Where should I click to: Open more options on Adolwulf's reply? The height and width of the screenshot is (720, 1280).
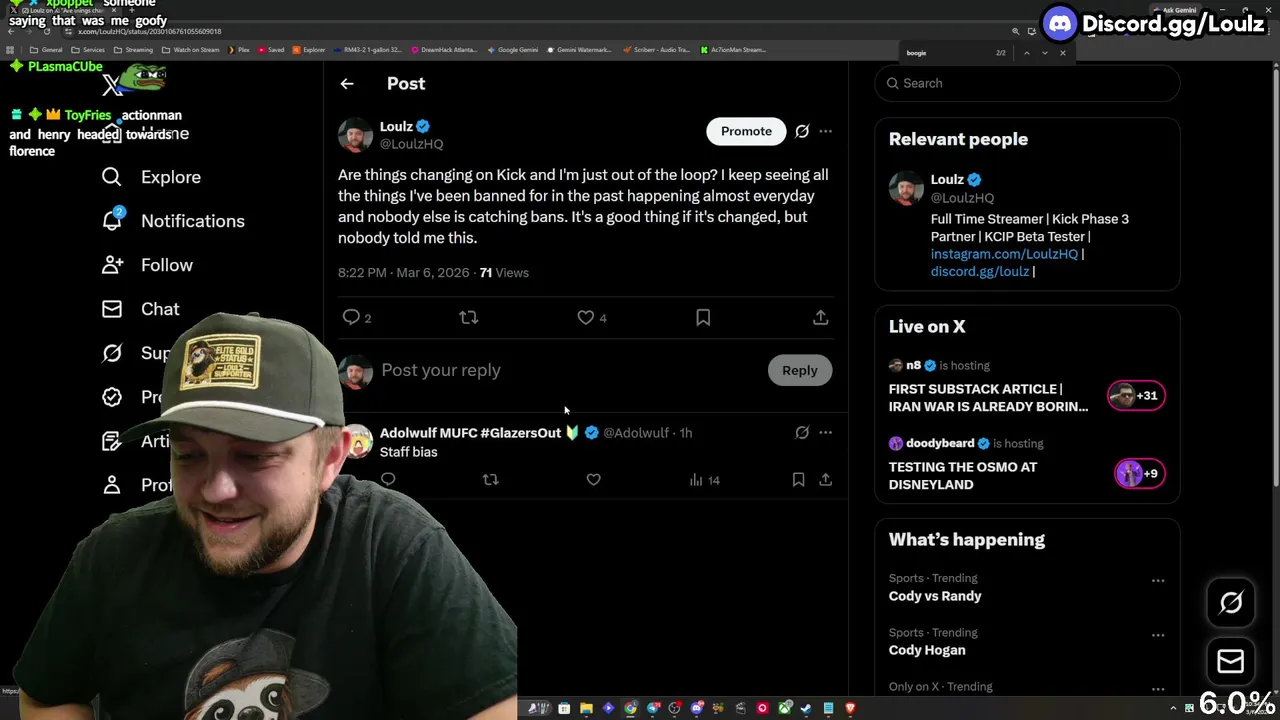tap(825, 433)
